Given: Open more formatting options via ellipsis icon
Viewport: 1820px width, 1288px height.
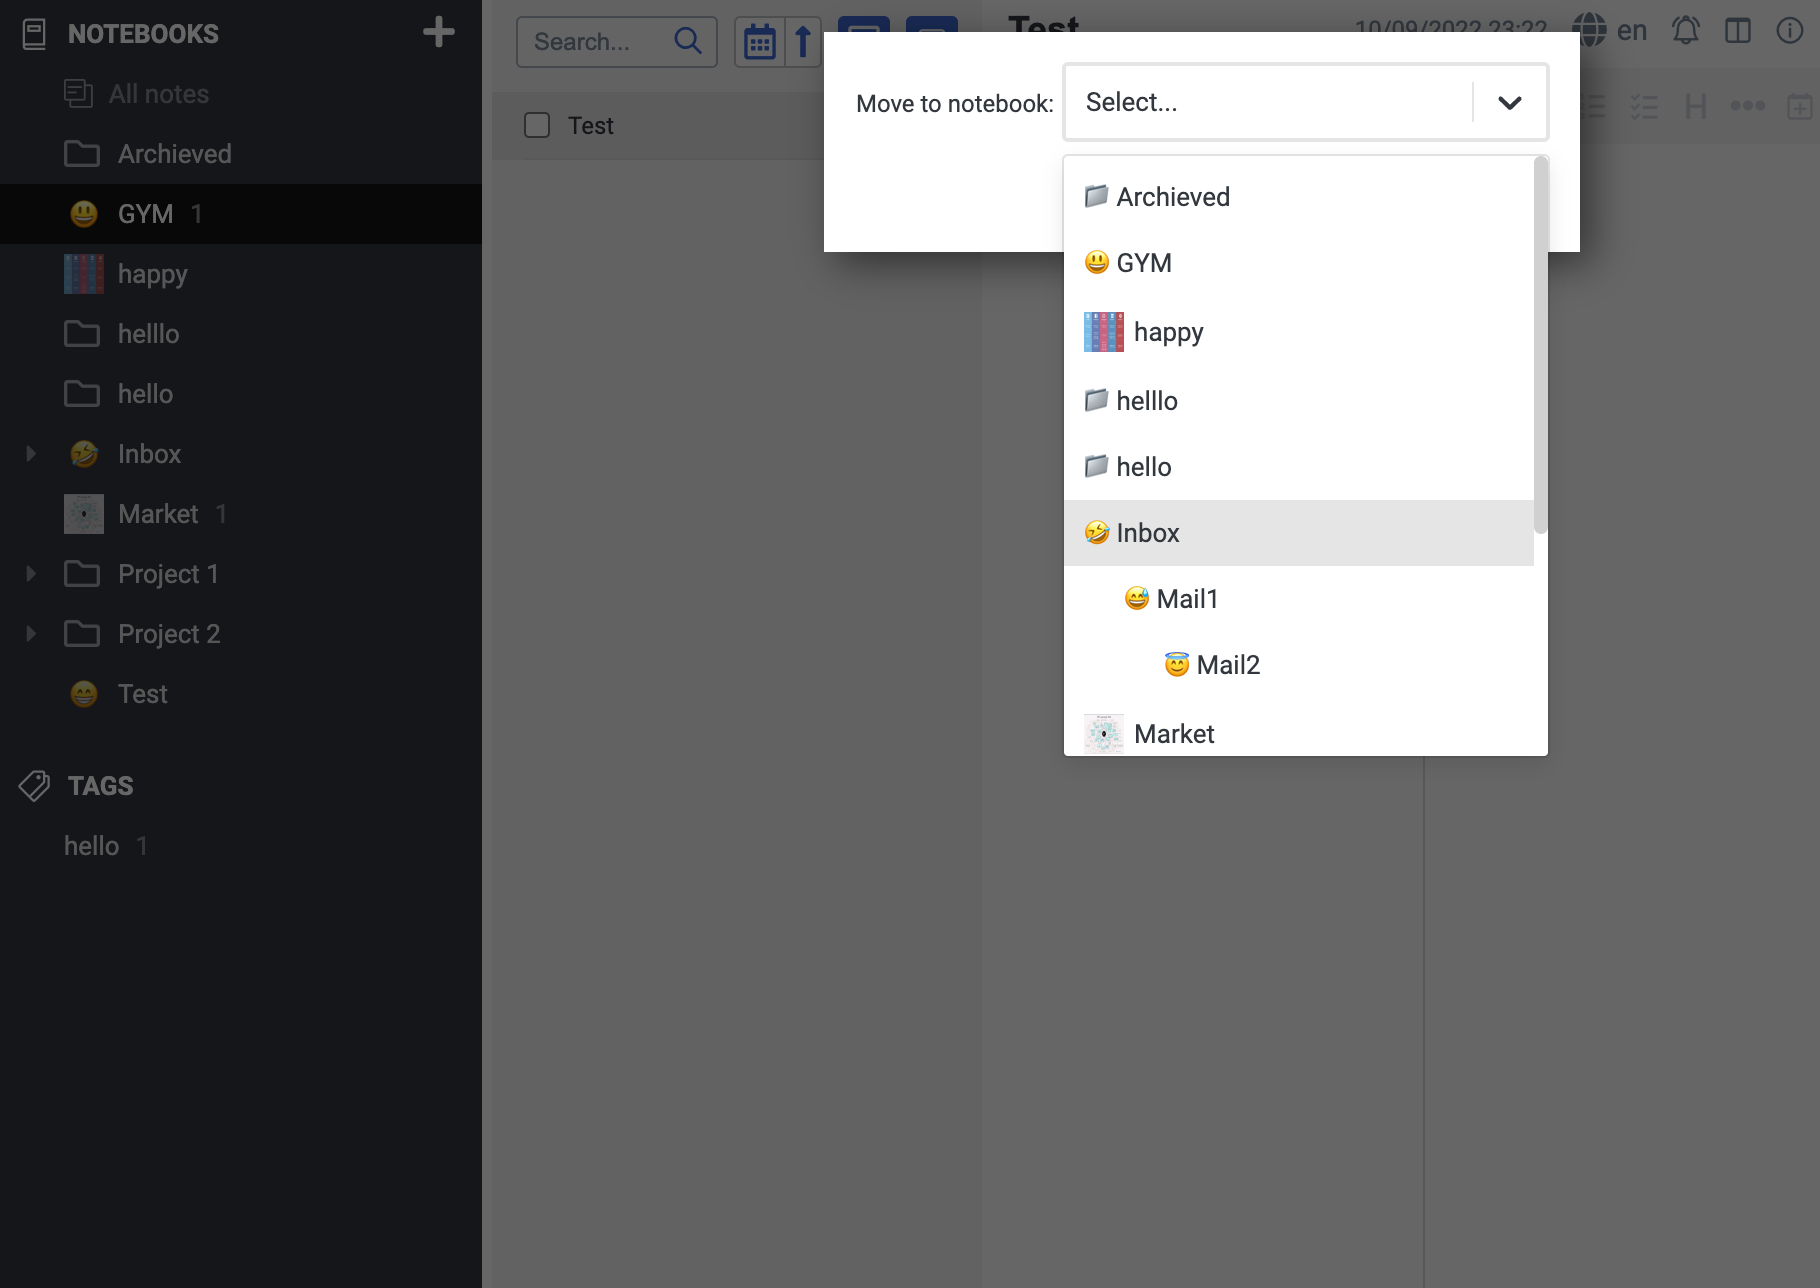Looking at the screenshot, I should [1748, 104].
